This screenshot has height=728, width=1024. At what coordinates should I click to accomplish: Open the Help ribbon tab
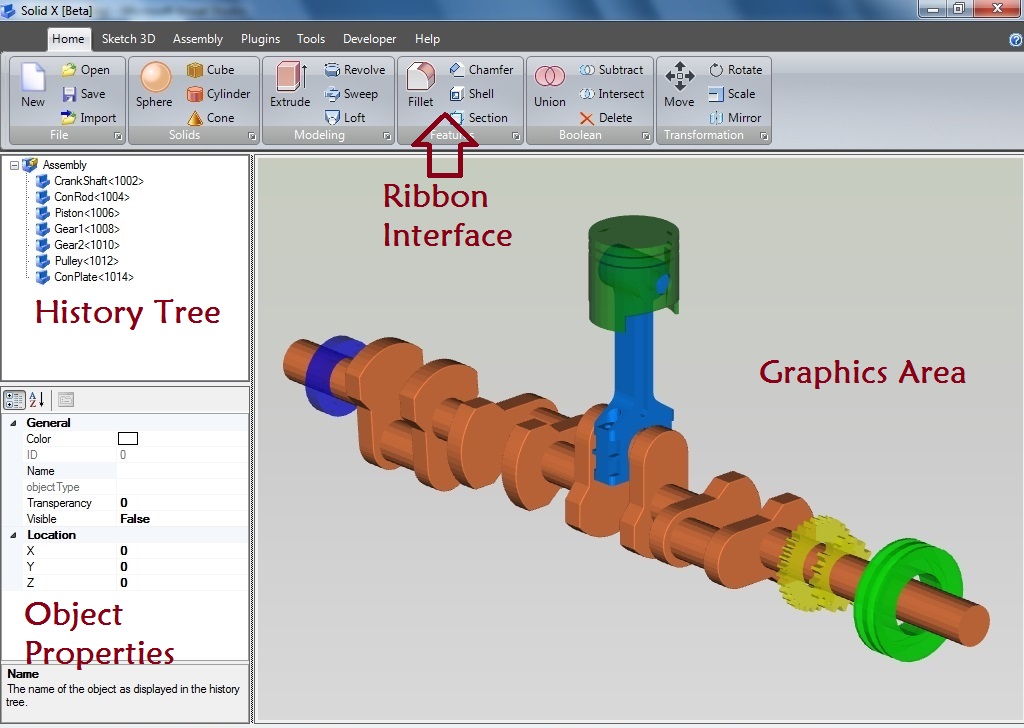(x=427, y=39)
